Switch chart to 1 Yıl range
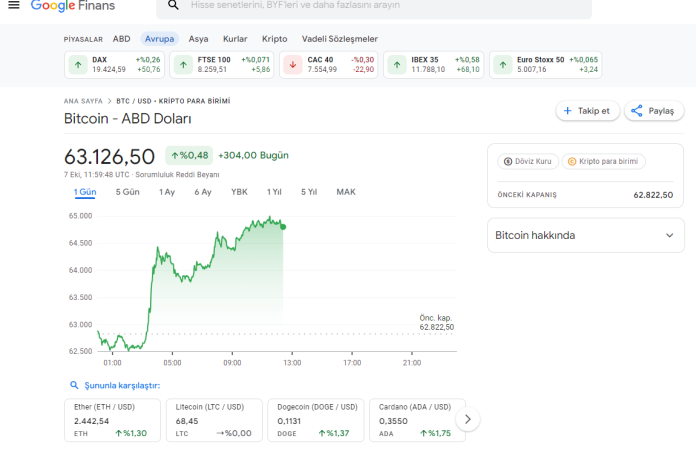 point(274,192)
